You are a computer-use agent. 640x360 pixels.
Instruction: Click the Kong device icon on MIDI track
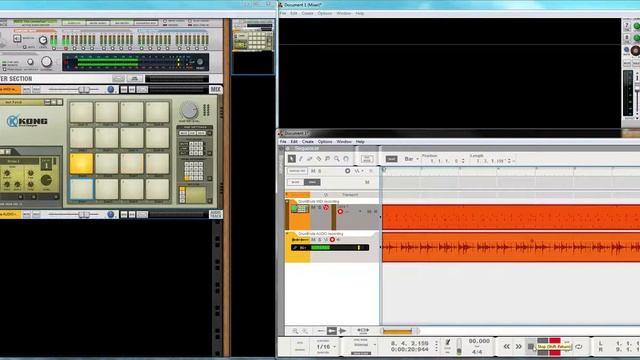click(x=300, y=209)
